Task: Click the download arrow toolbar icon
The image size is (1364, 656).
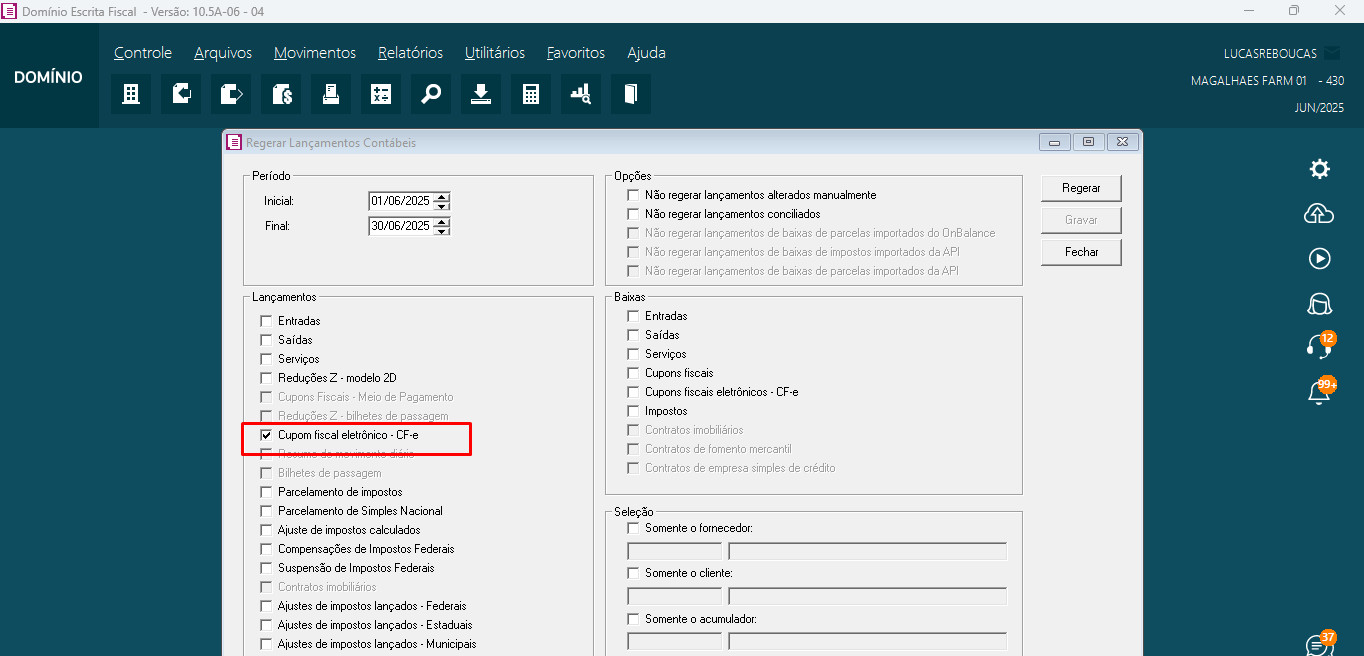Action: tap(481, 94)
